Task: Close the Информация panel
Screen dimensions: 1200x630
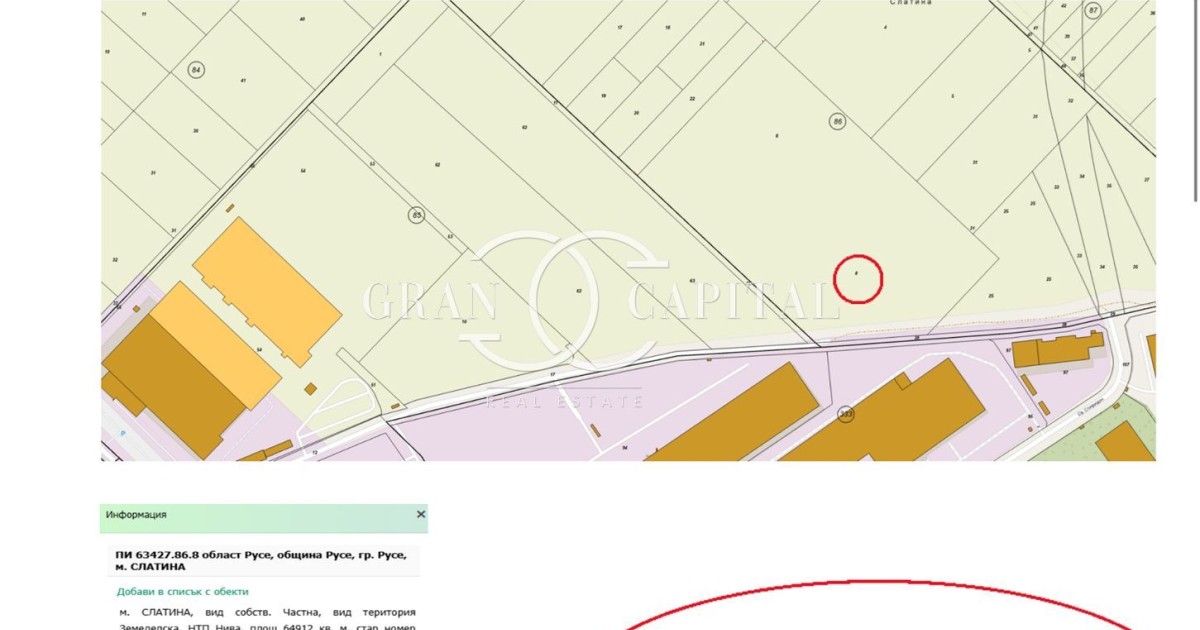Action: (x=421, y=514)
